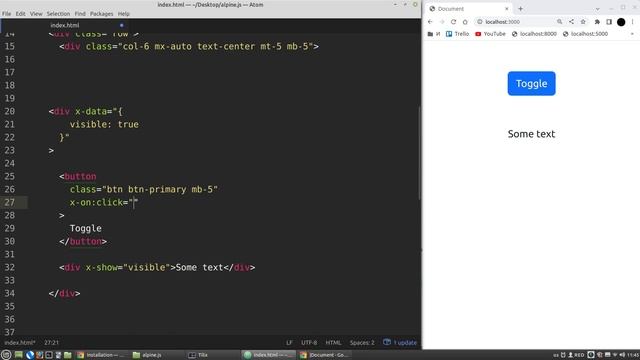The width and height of the screenshot is (640, 360).
Task: Reload the localhost:3000 page
Action: click(453, 22)
